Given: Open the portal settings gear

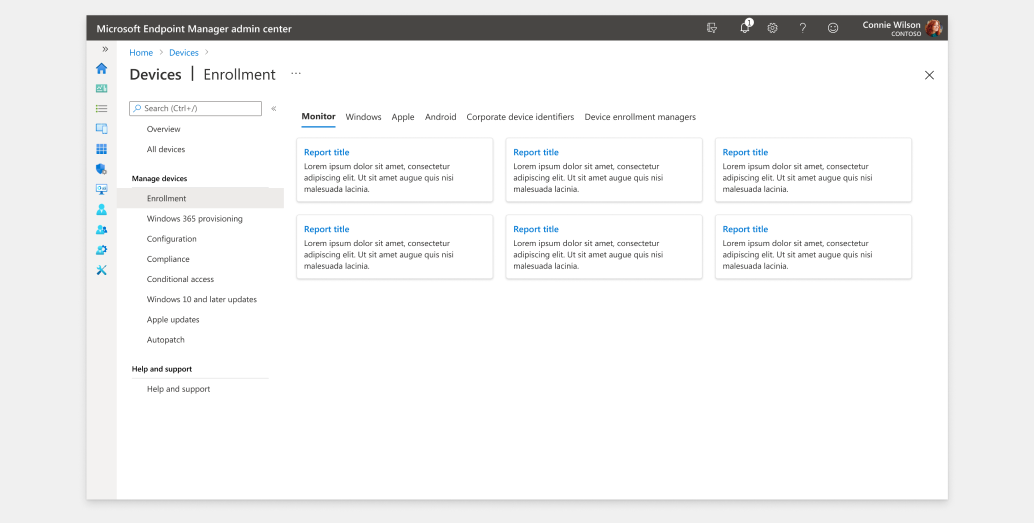Looking at the screenshot, I should click(772, 28).
